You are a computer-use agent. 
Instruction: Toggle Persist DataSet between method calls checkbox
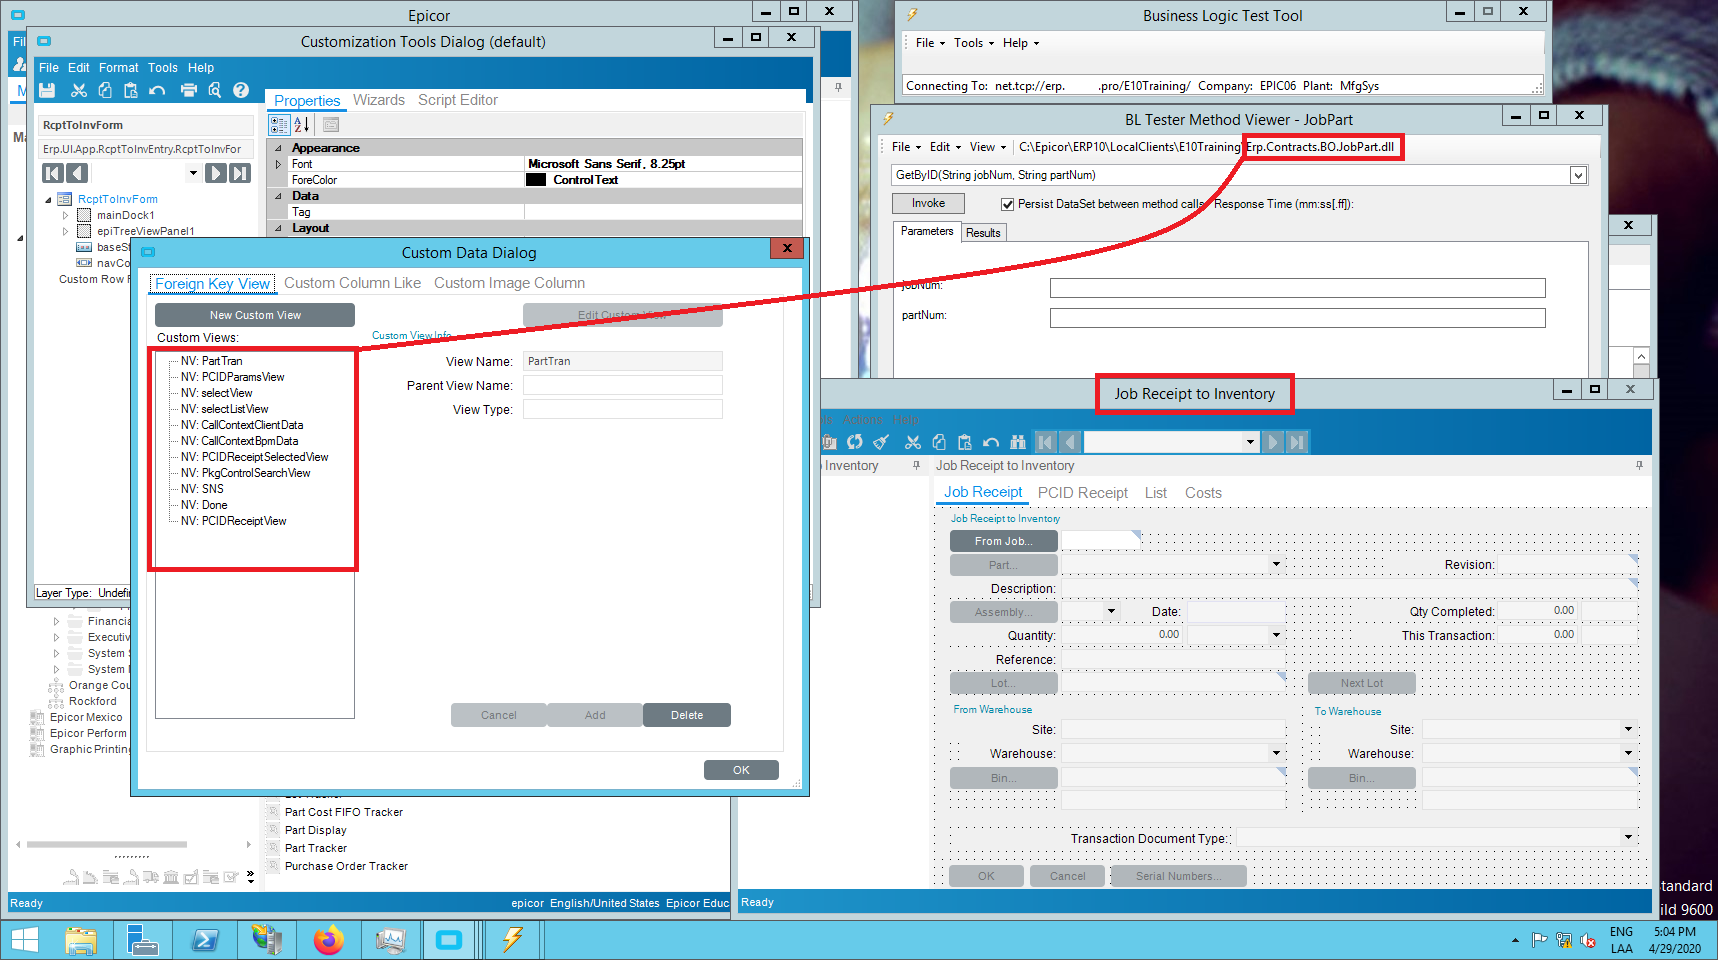(x=1007, y=204)
